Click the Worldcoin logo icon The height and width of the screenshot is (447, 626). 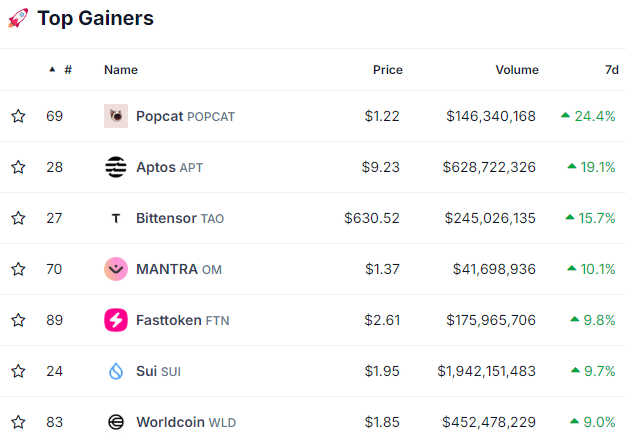pos(116,422)
